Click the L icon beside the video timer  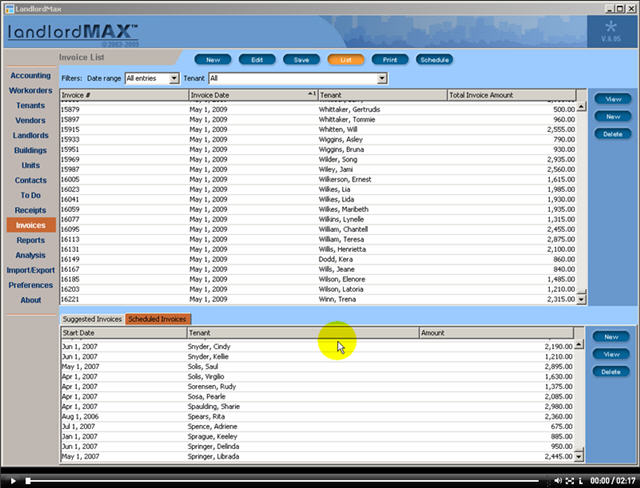[580, 481]
